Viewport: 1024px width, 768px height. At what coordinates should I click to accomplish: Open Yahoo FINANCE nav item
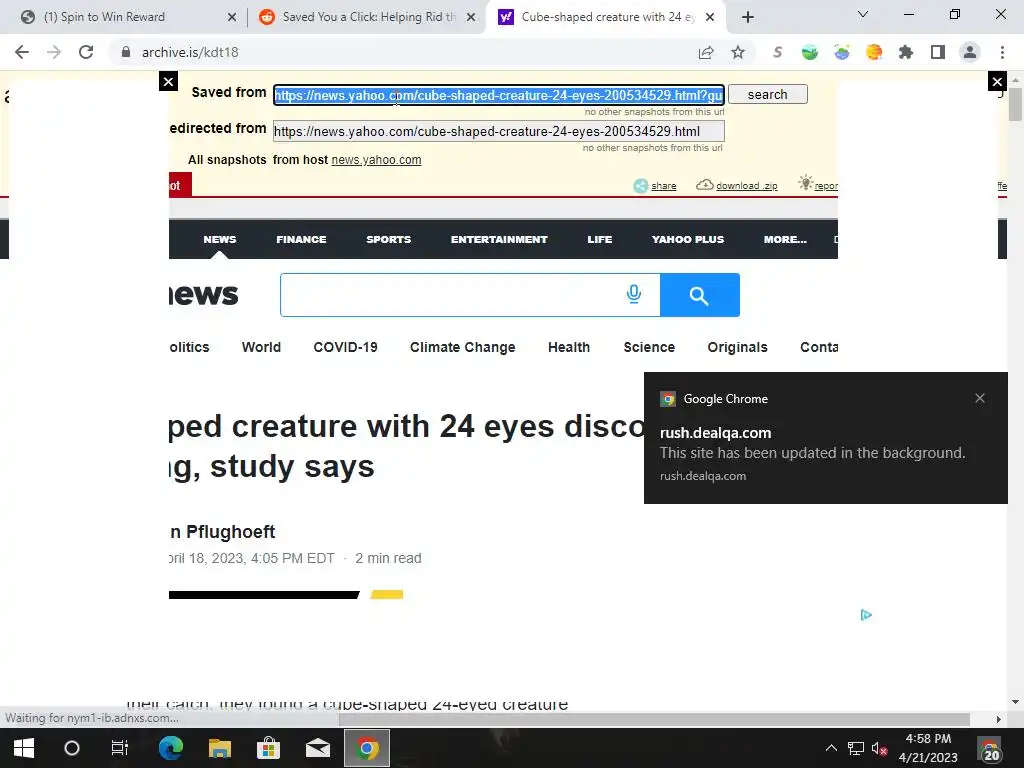click(301, 240)
